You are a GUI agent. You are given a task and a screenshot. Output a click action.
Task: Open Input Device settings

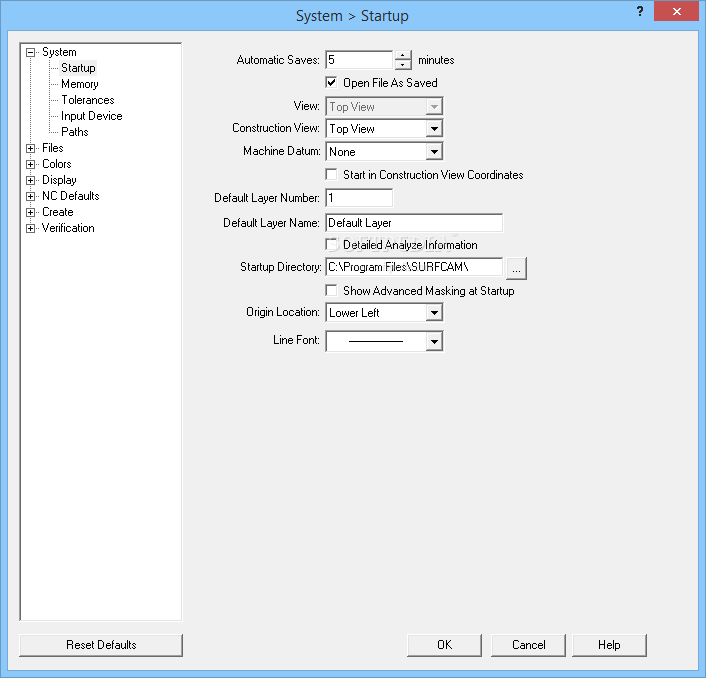tap(92, 116)
